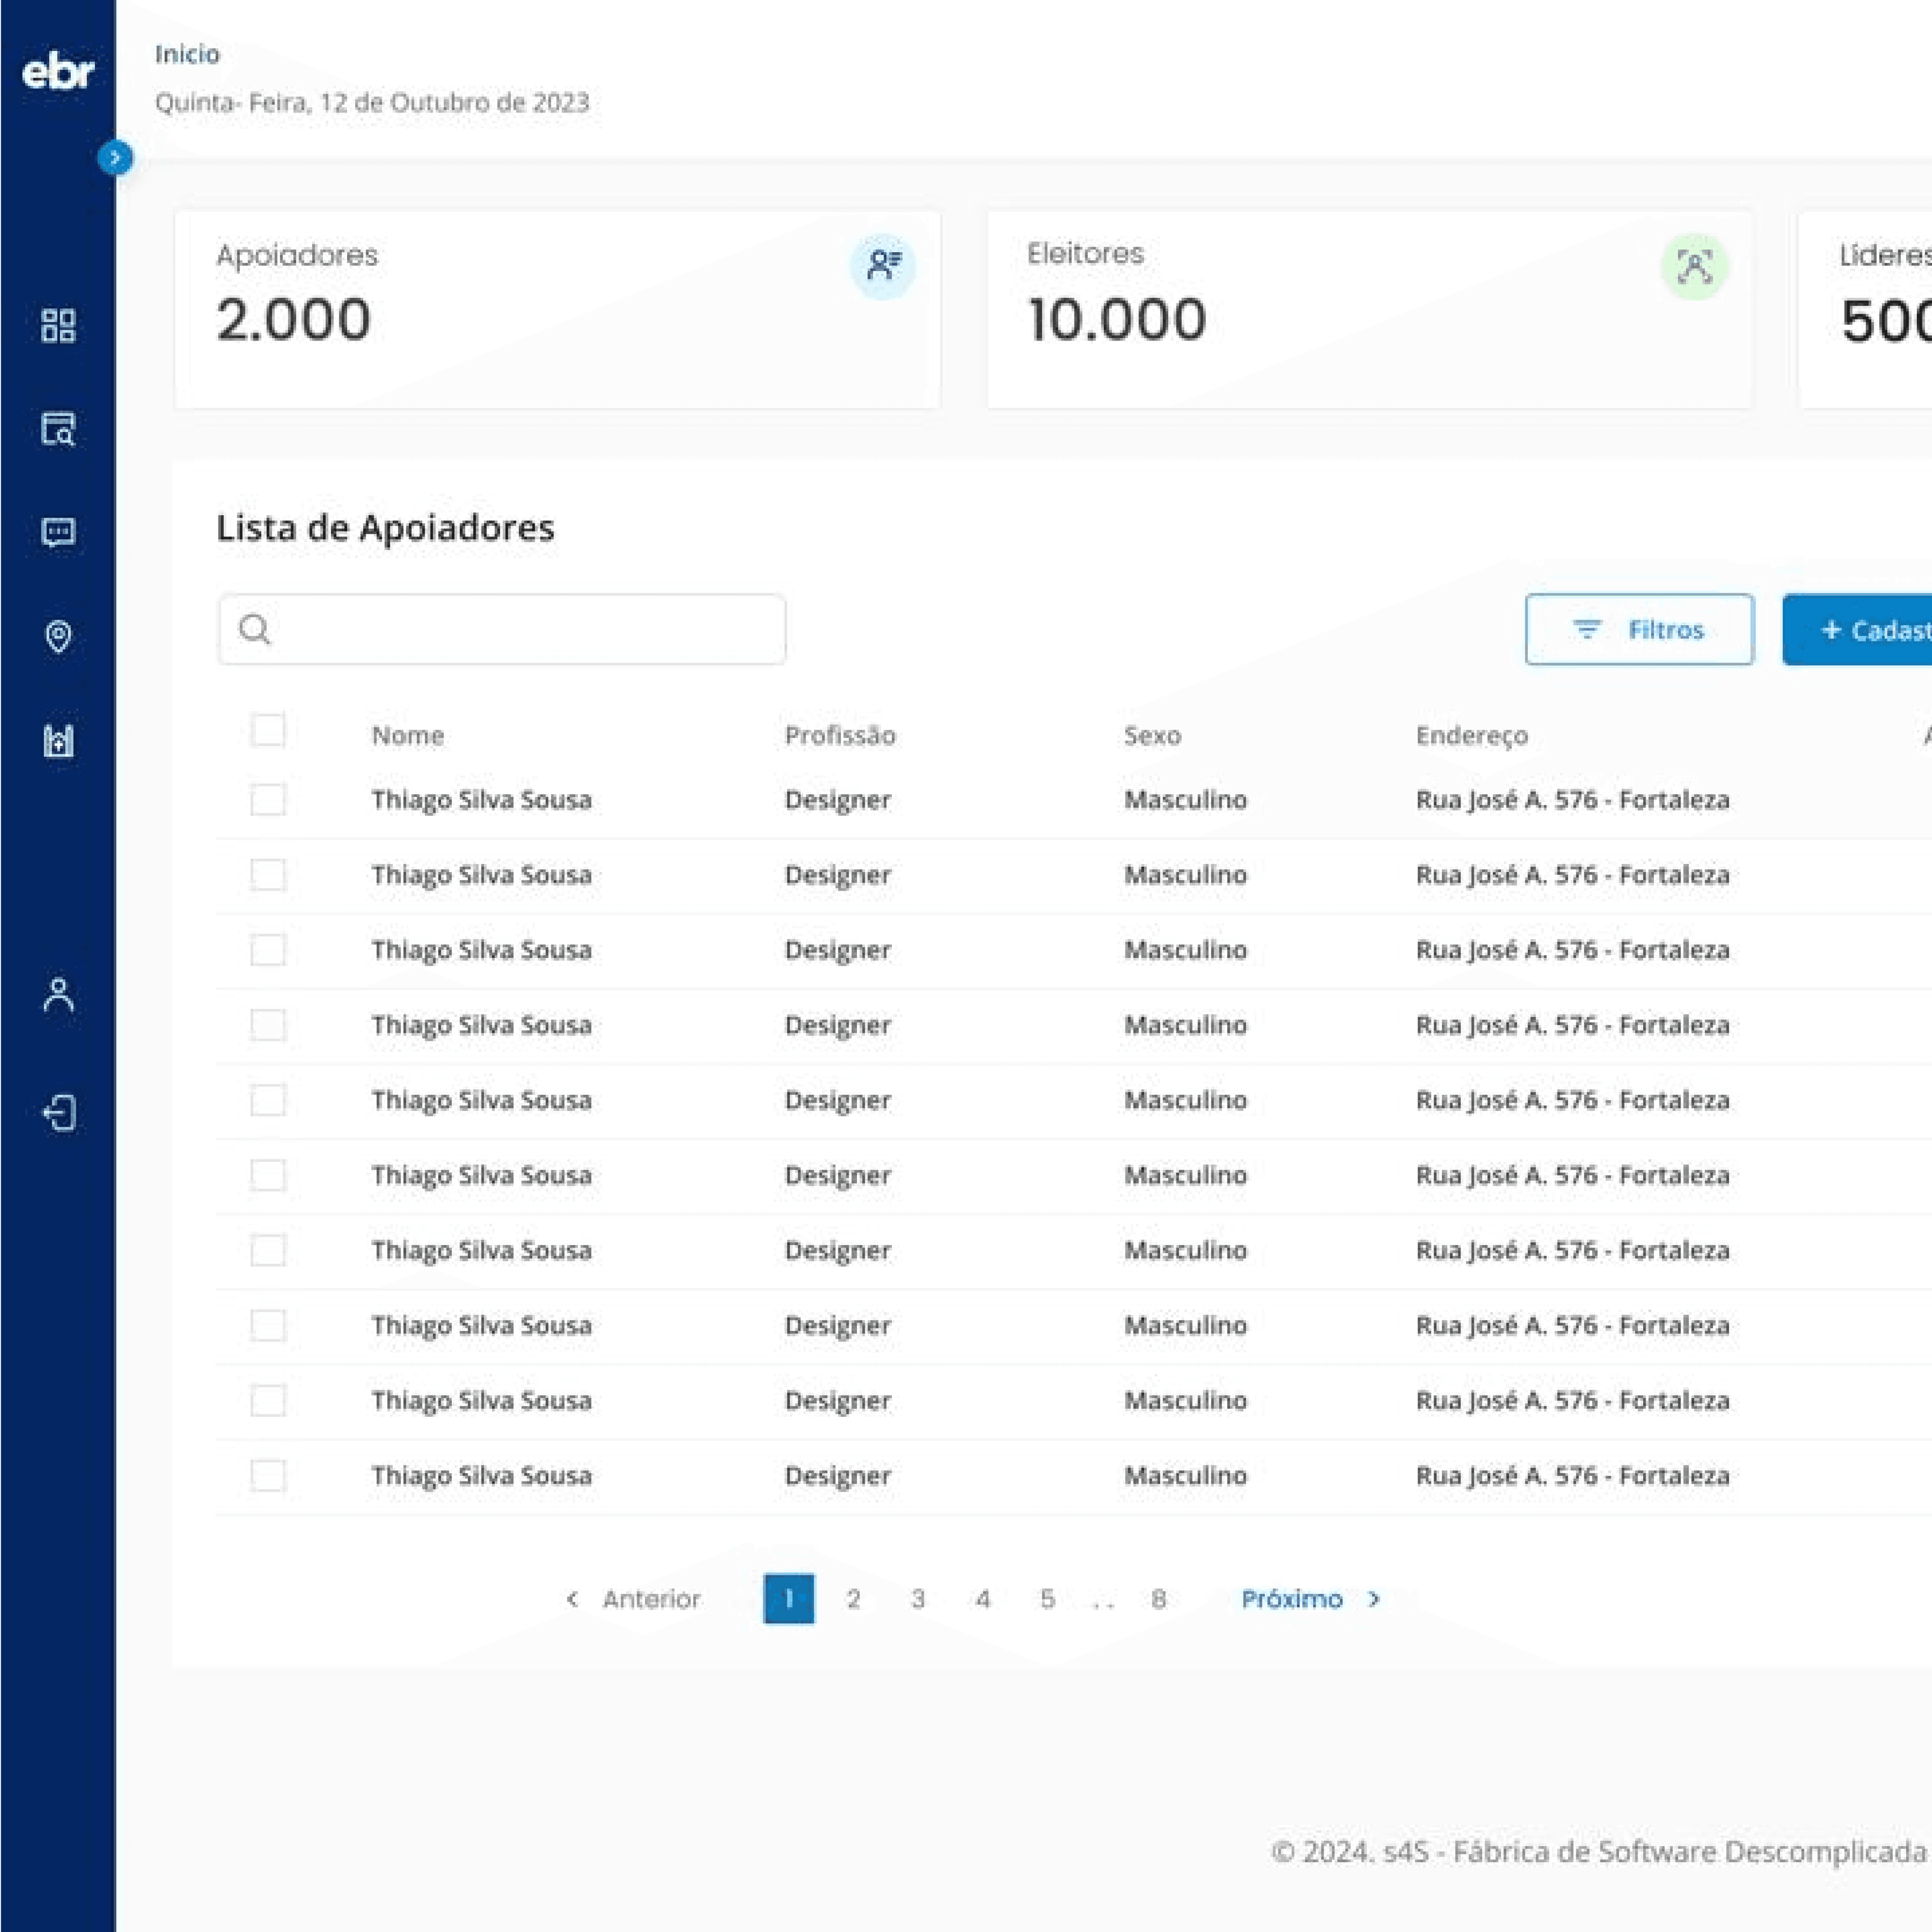Screen dimensions: 1932x1932
Task: Go to page 3 in pagination
Action: click(x=918, y=1599)
